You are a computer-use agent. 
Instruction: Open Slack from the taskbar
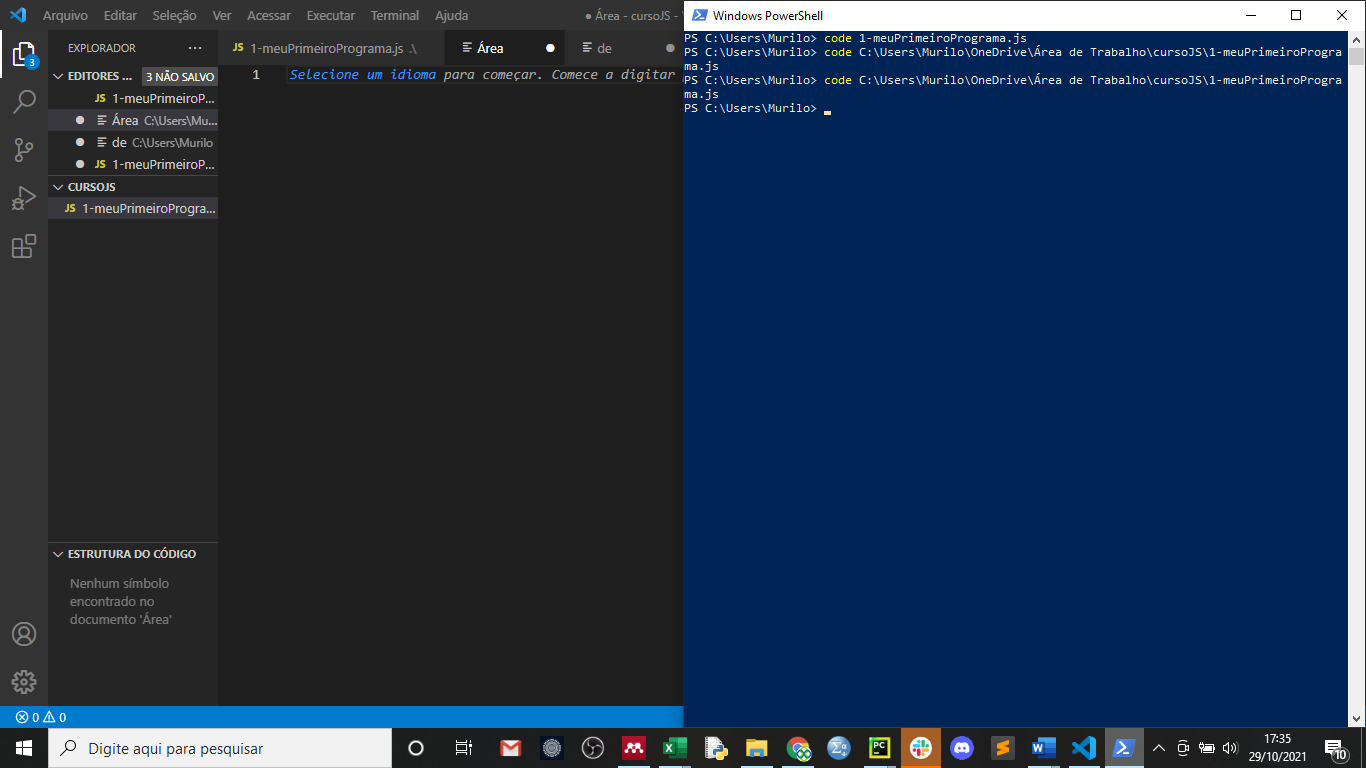921,748
